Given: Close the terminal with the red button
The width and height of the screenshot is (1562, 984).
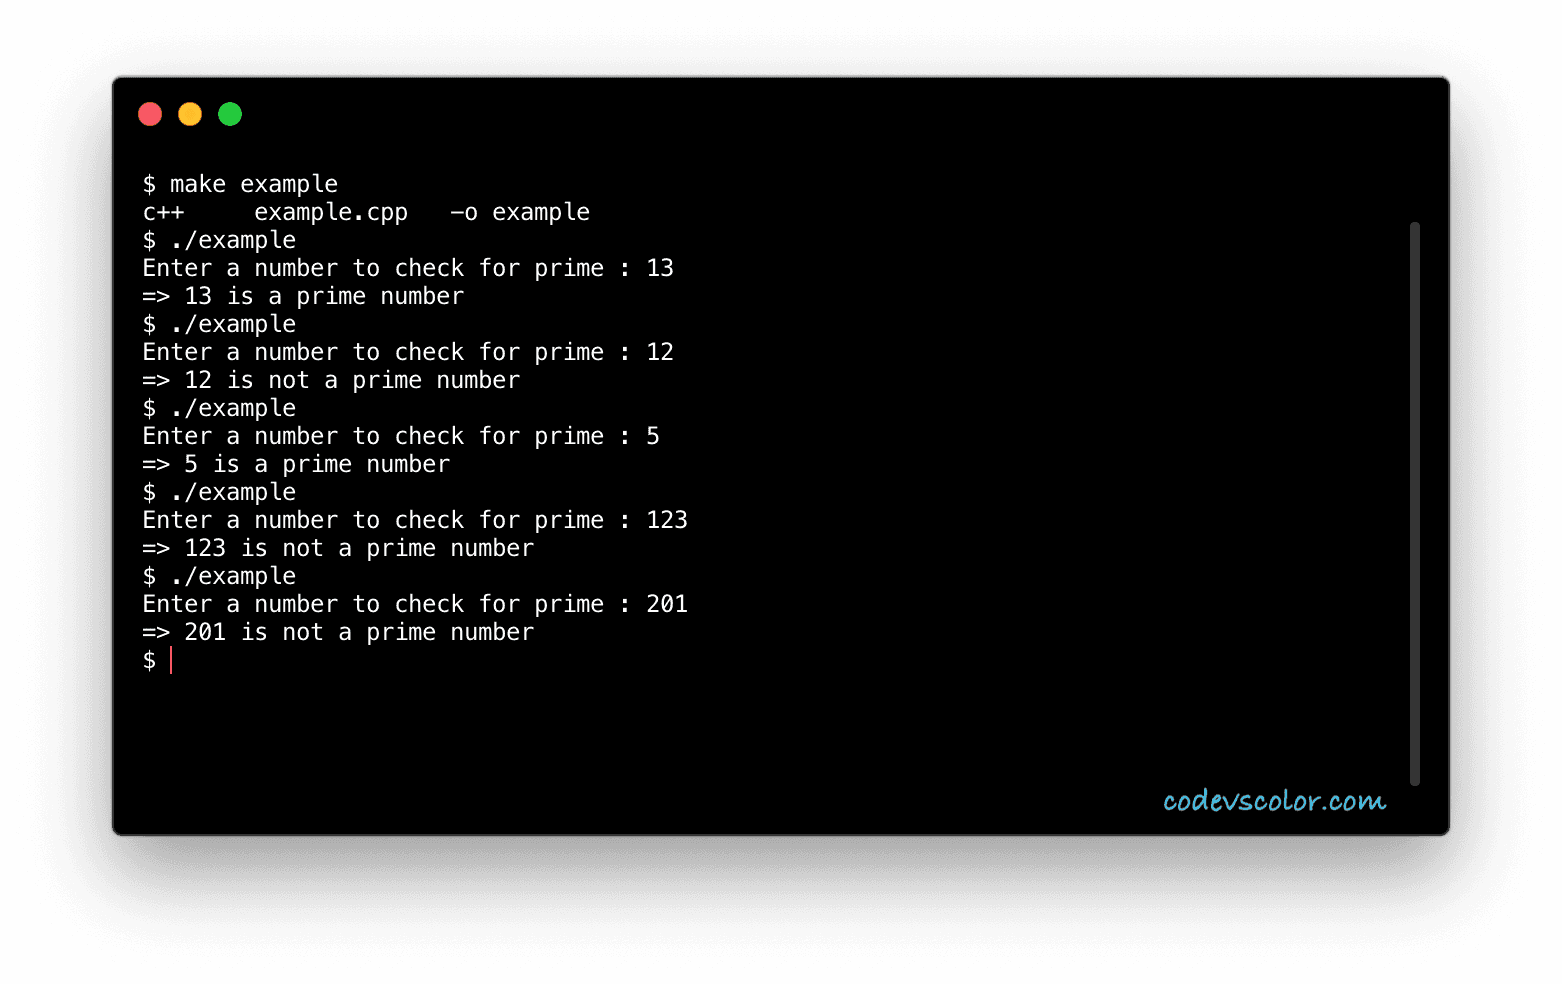Looking at the screenshot, I should [x=150, y=114].
